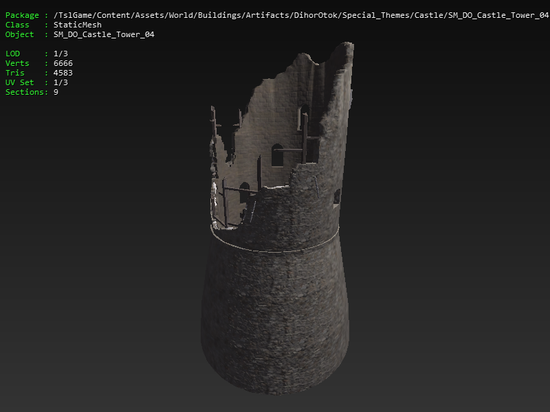Select the SM_DO_Castle_Tower_04 object name value

tap(104, 35)
